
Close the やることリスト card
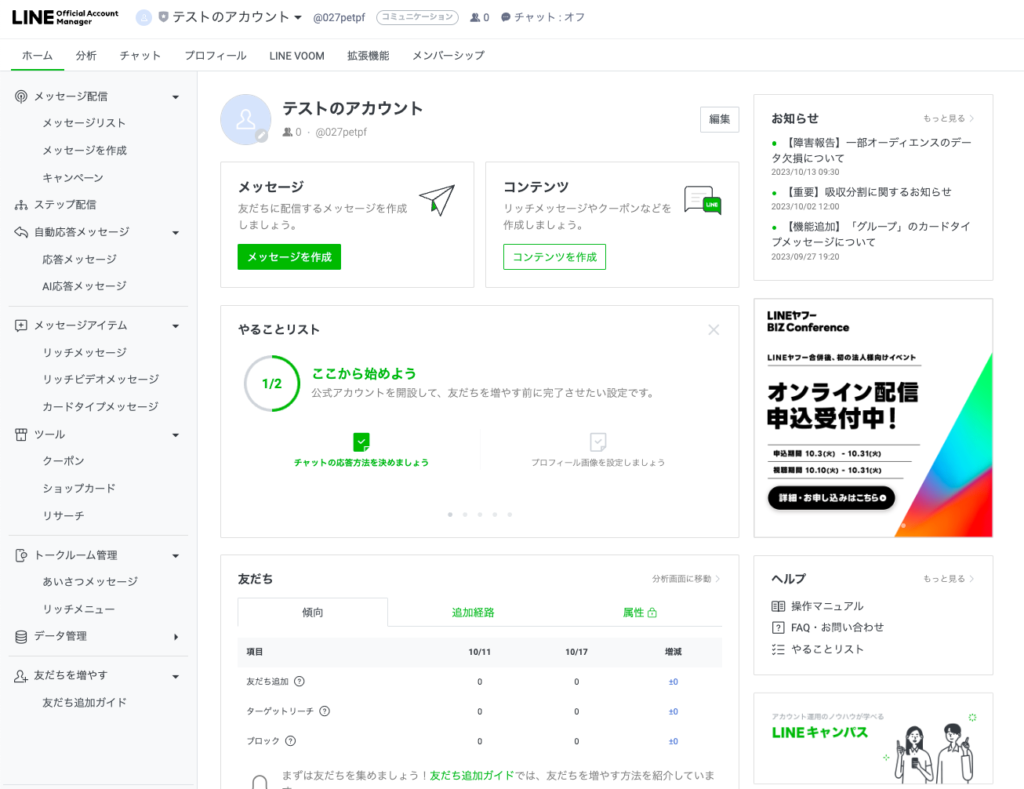click(x=714, y=330)
